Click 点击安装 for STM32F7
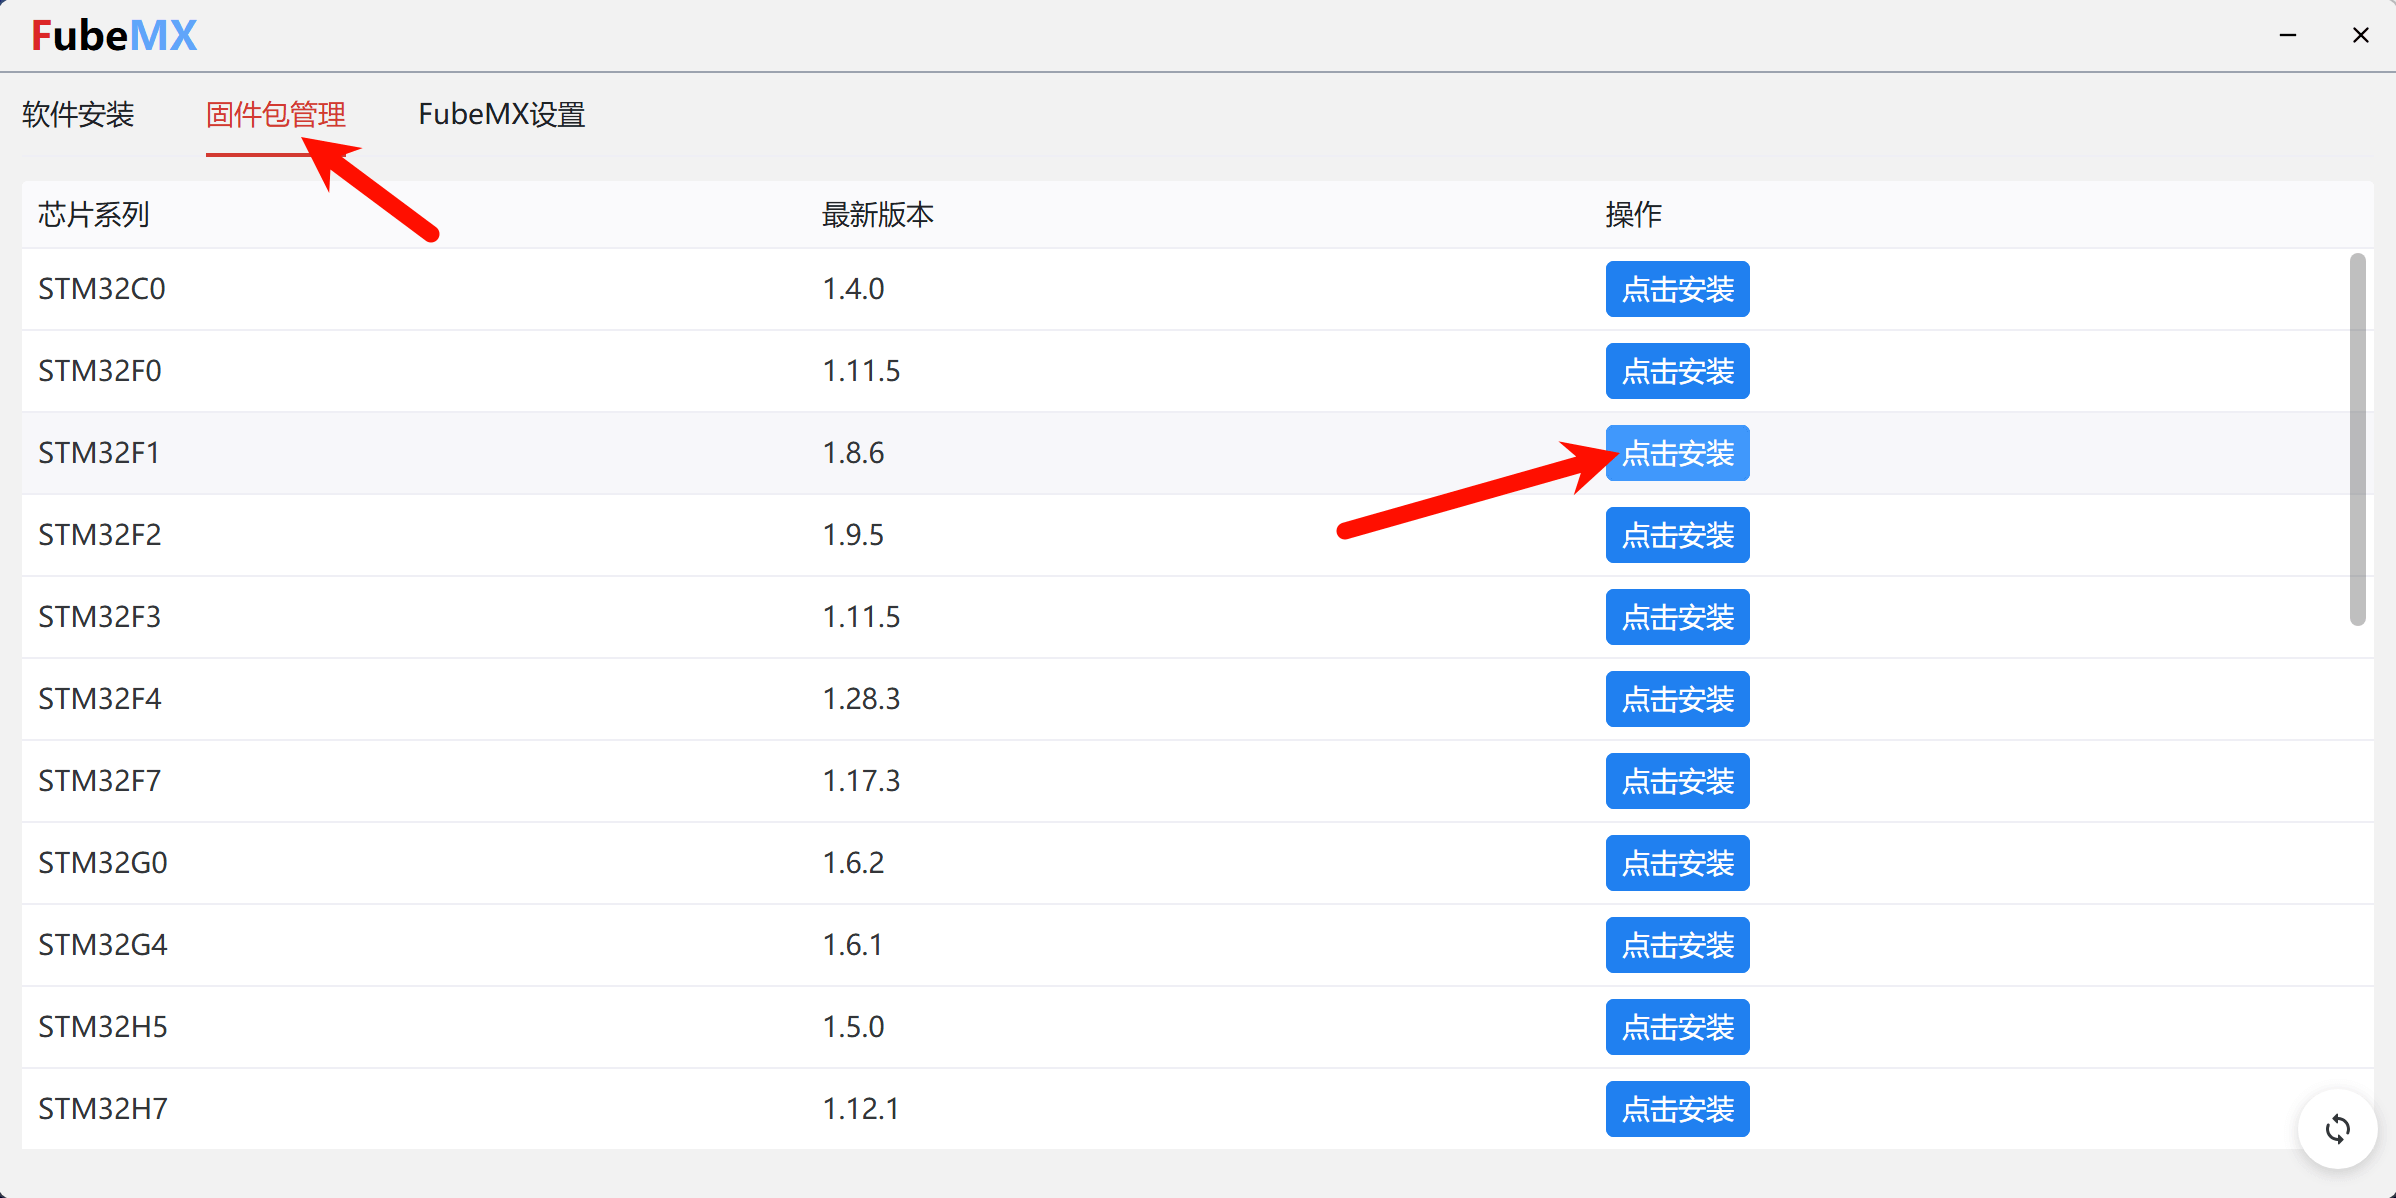 tap(1677, 781)
